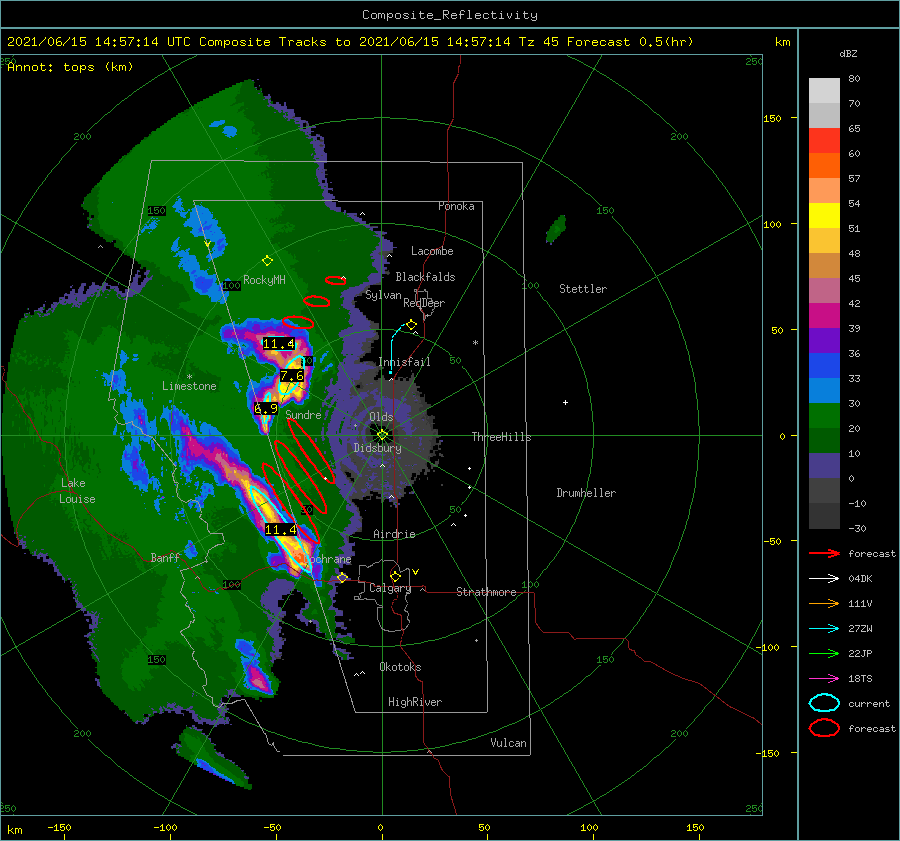900x841 pixels.
Task: Click the Drumheller city label
Action: [586, 493]
